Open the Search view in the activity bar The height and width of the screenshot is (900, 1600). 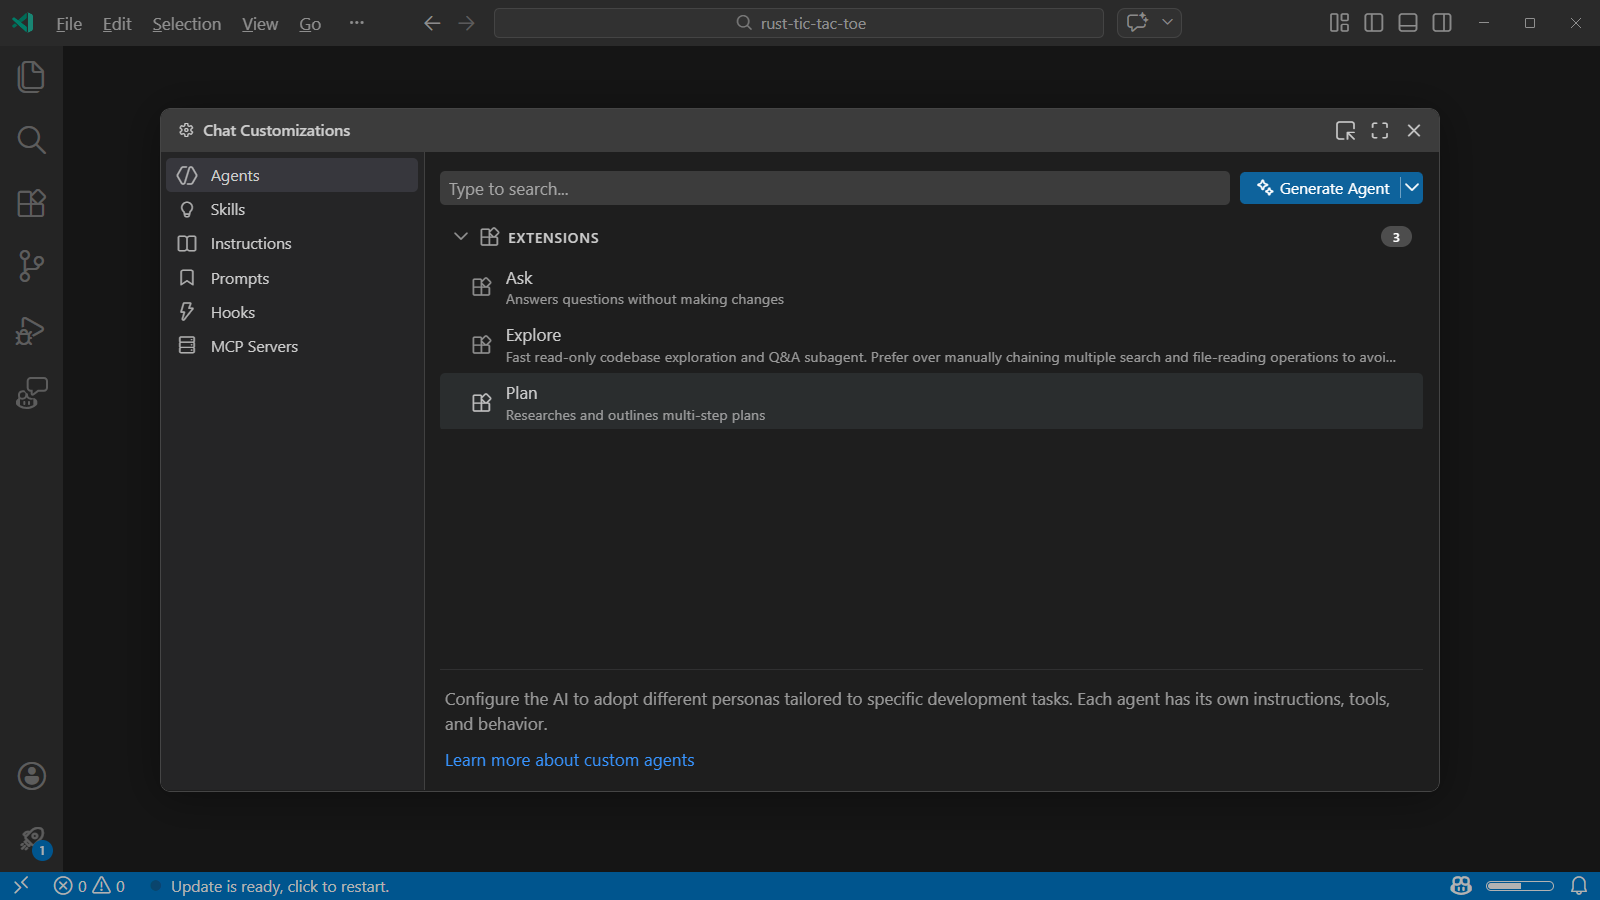pyautogui.click(x=30, y=139)
